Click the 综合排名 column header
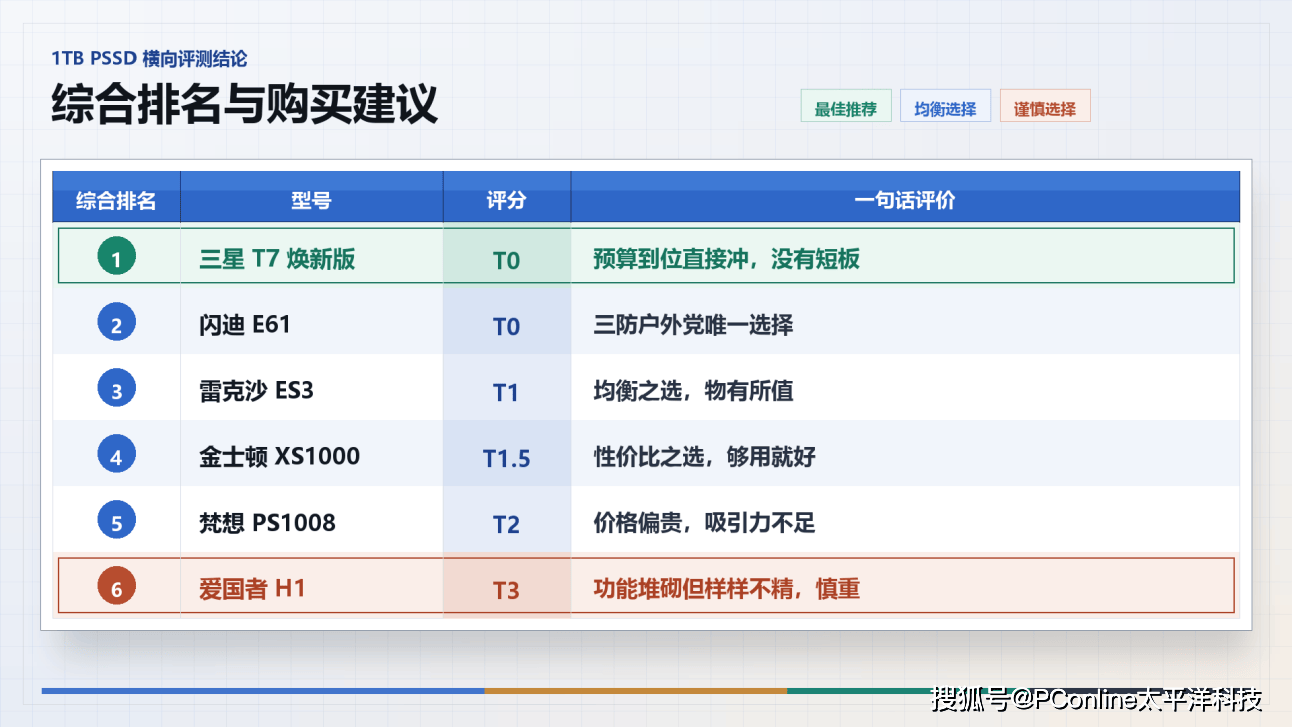1292x727 pixels. (x=116, y=197)
